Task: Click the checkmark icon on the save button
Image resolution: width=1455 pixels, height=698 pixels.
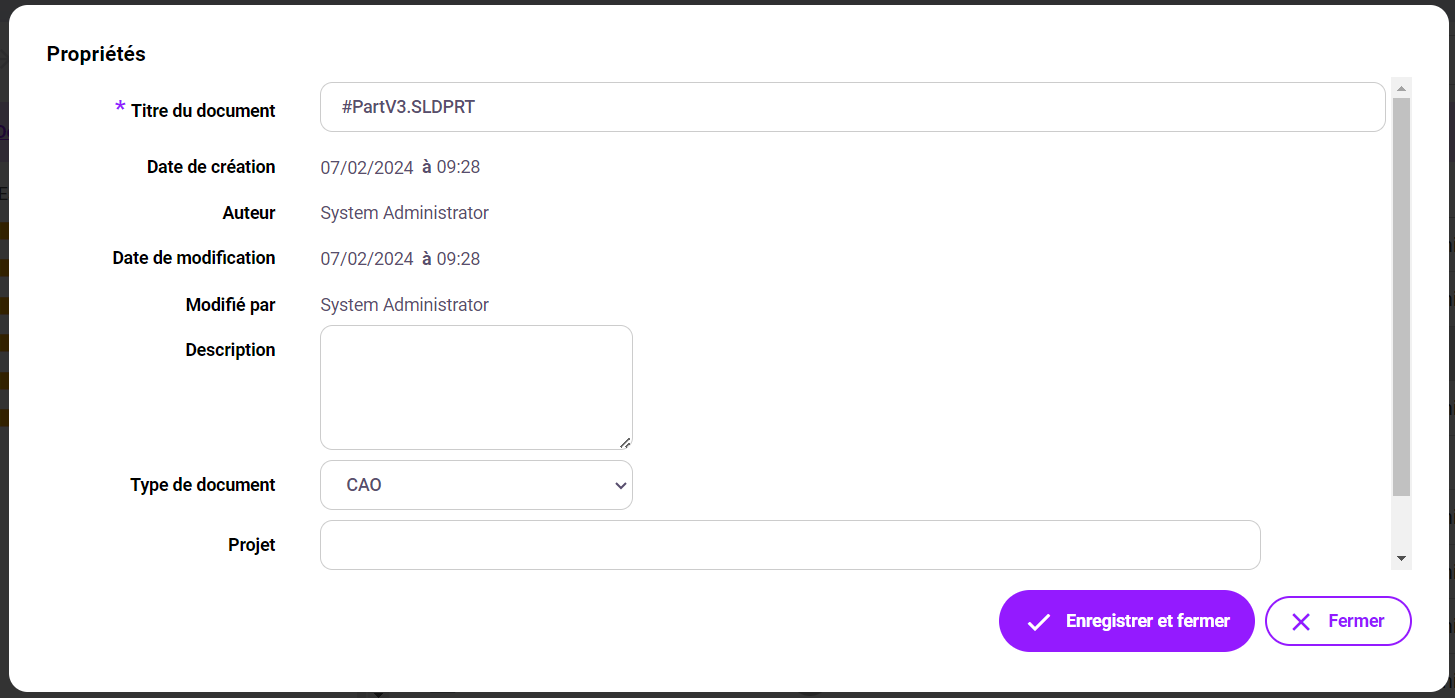Action: pyautogui.click(x=1039, y=622)
